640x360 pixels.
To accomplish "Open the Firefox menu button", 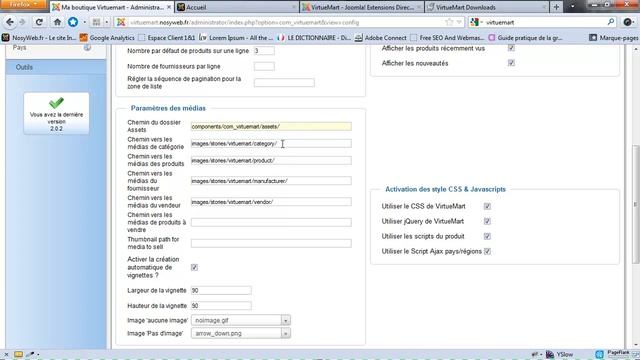I will [23, 5].
